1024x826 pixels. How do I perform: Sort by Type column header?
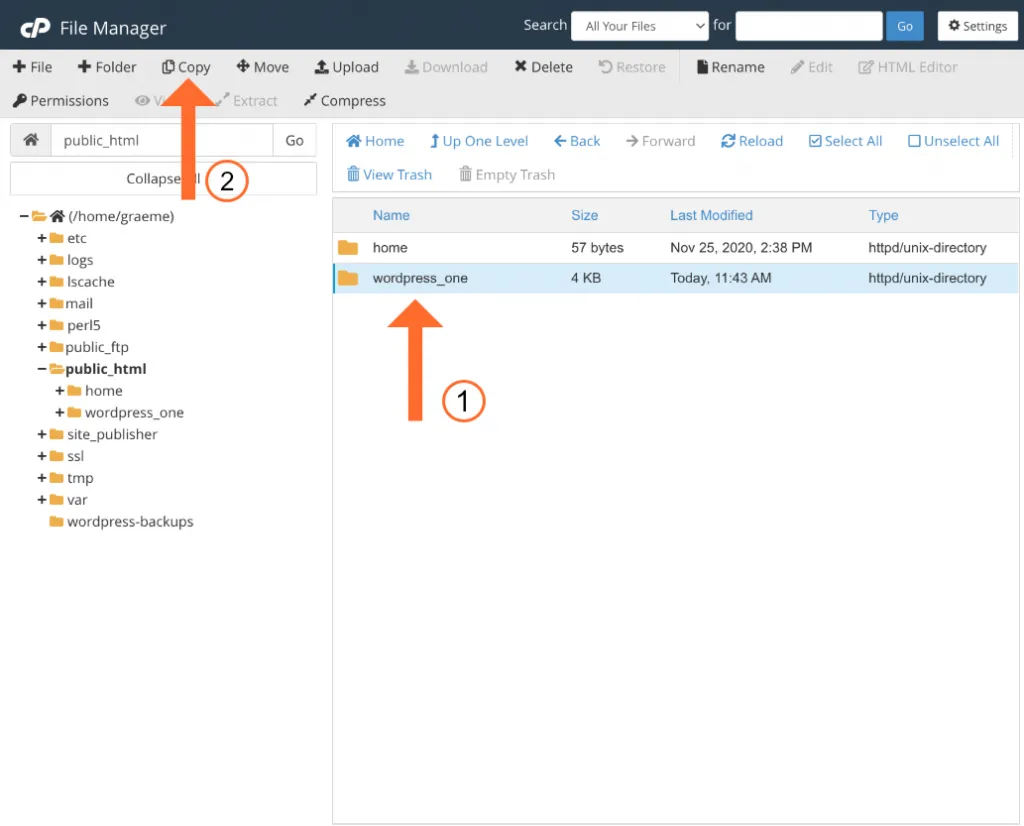coord(883,215)
